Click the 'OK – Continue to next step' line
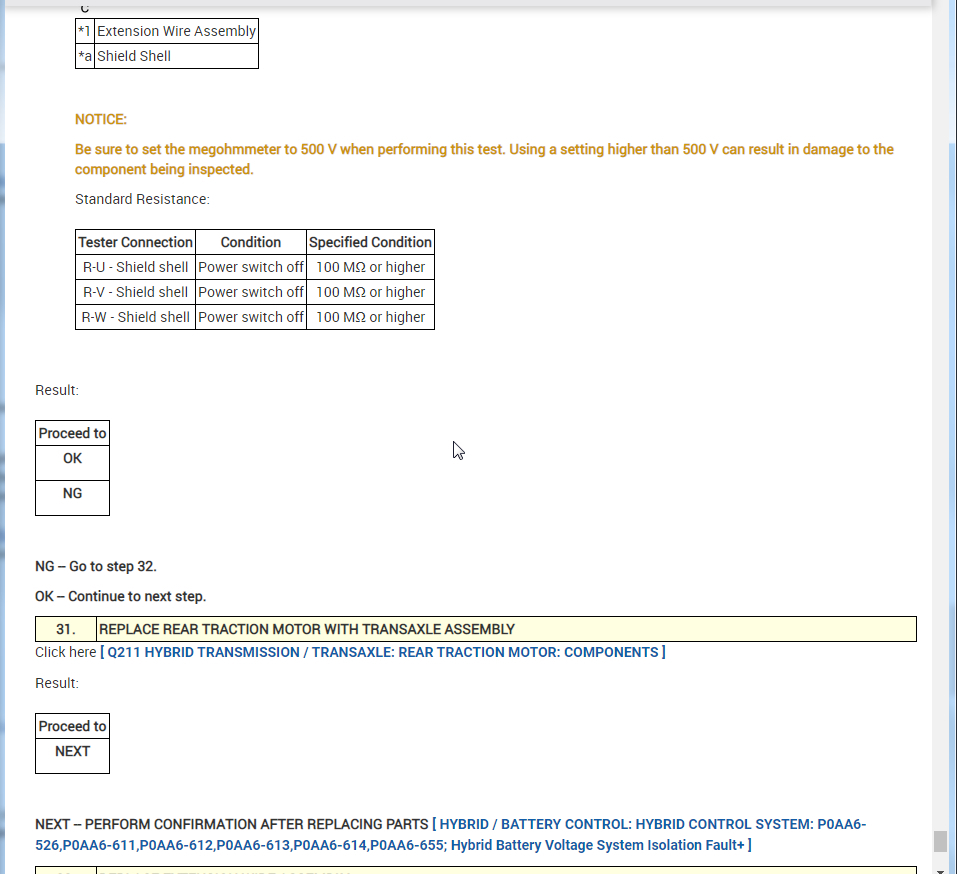This screenshot has width=957, height=874. 121,596
